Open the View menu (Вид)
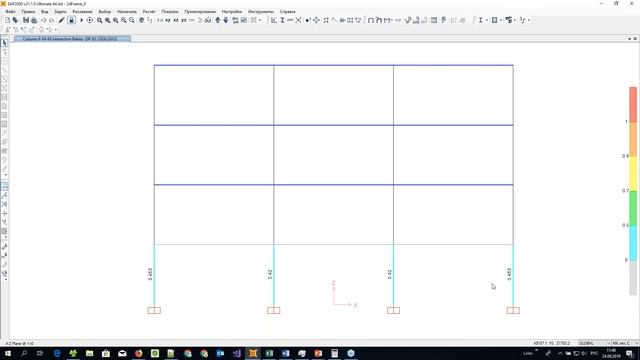This screenshot has height=360, width=640. tap(44, 11)
